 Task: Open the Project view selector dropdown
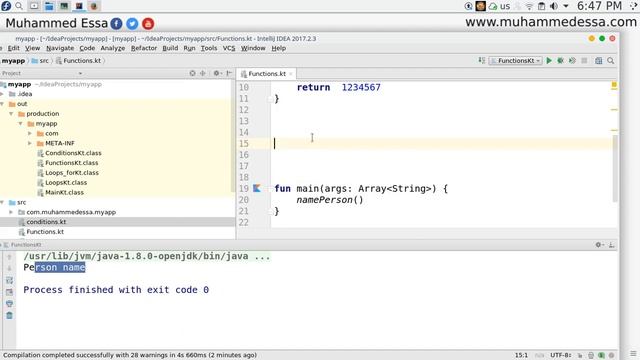pos(80,73)
